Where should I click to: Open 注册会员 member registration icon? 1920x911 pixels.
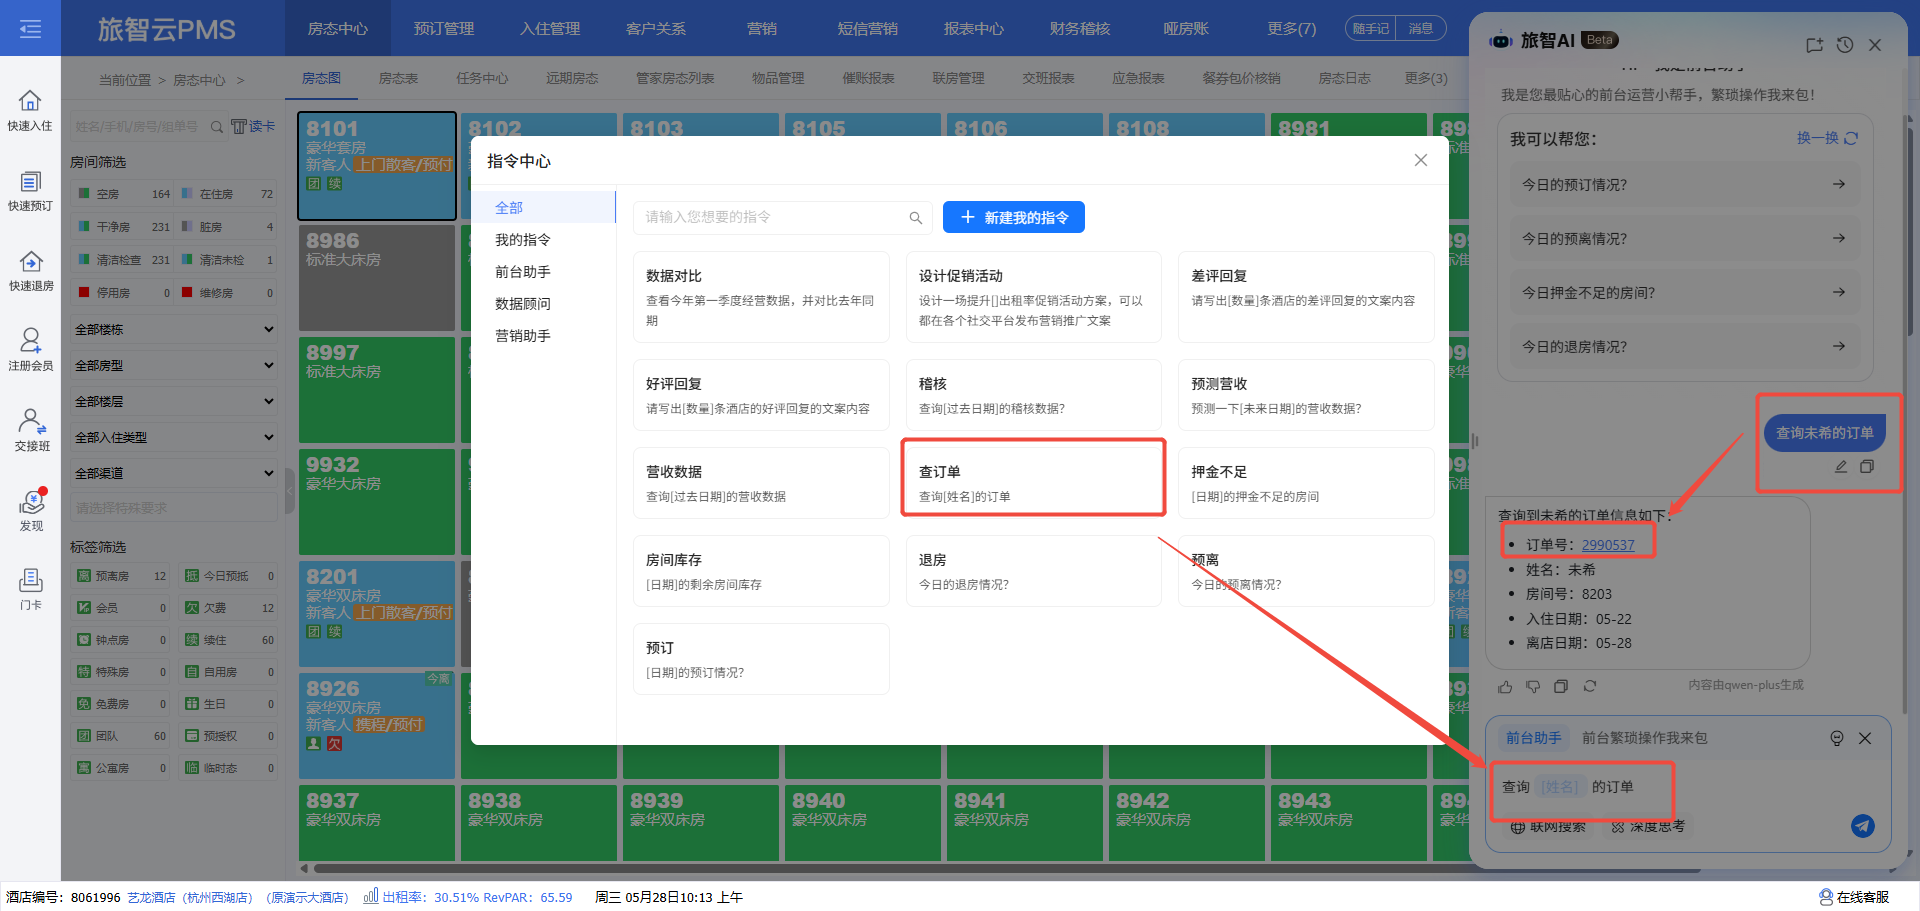(30, 350)
